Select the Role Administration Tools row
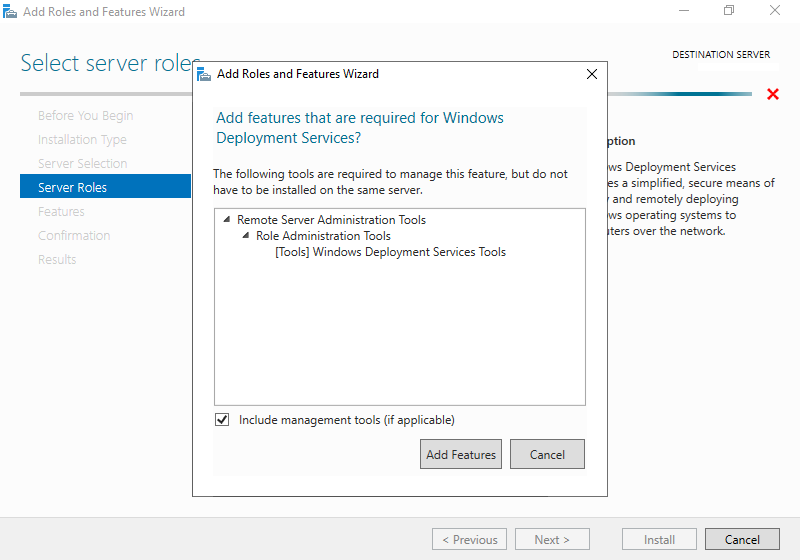The image size is (800, 560). click(x=323, y=236)
